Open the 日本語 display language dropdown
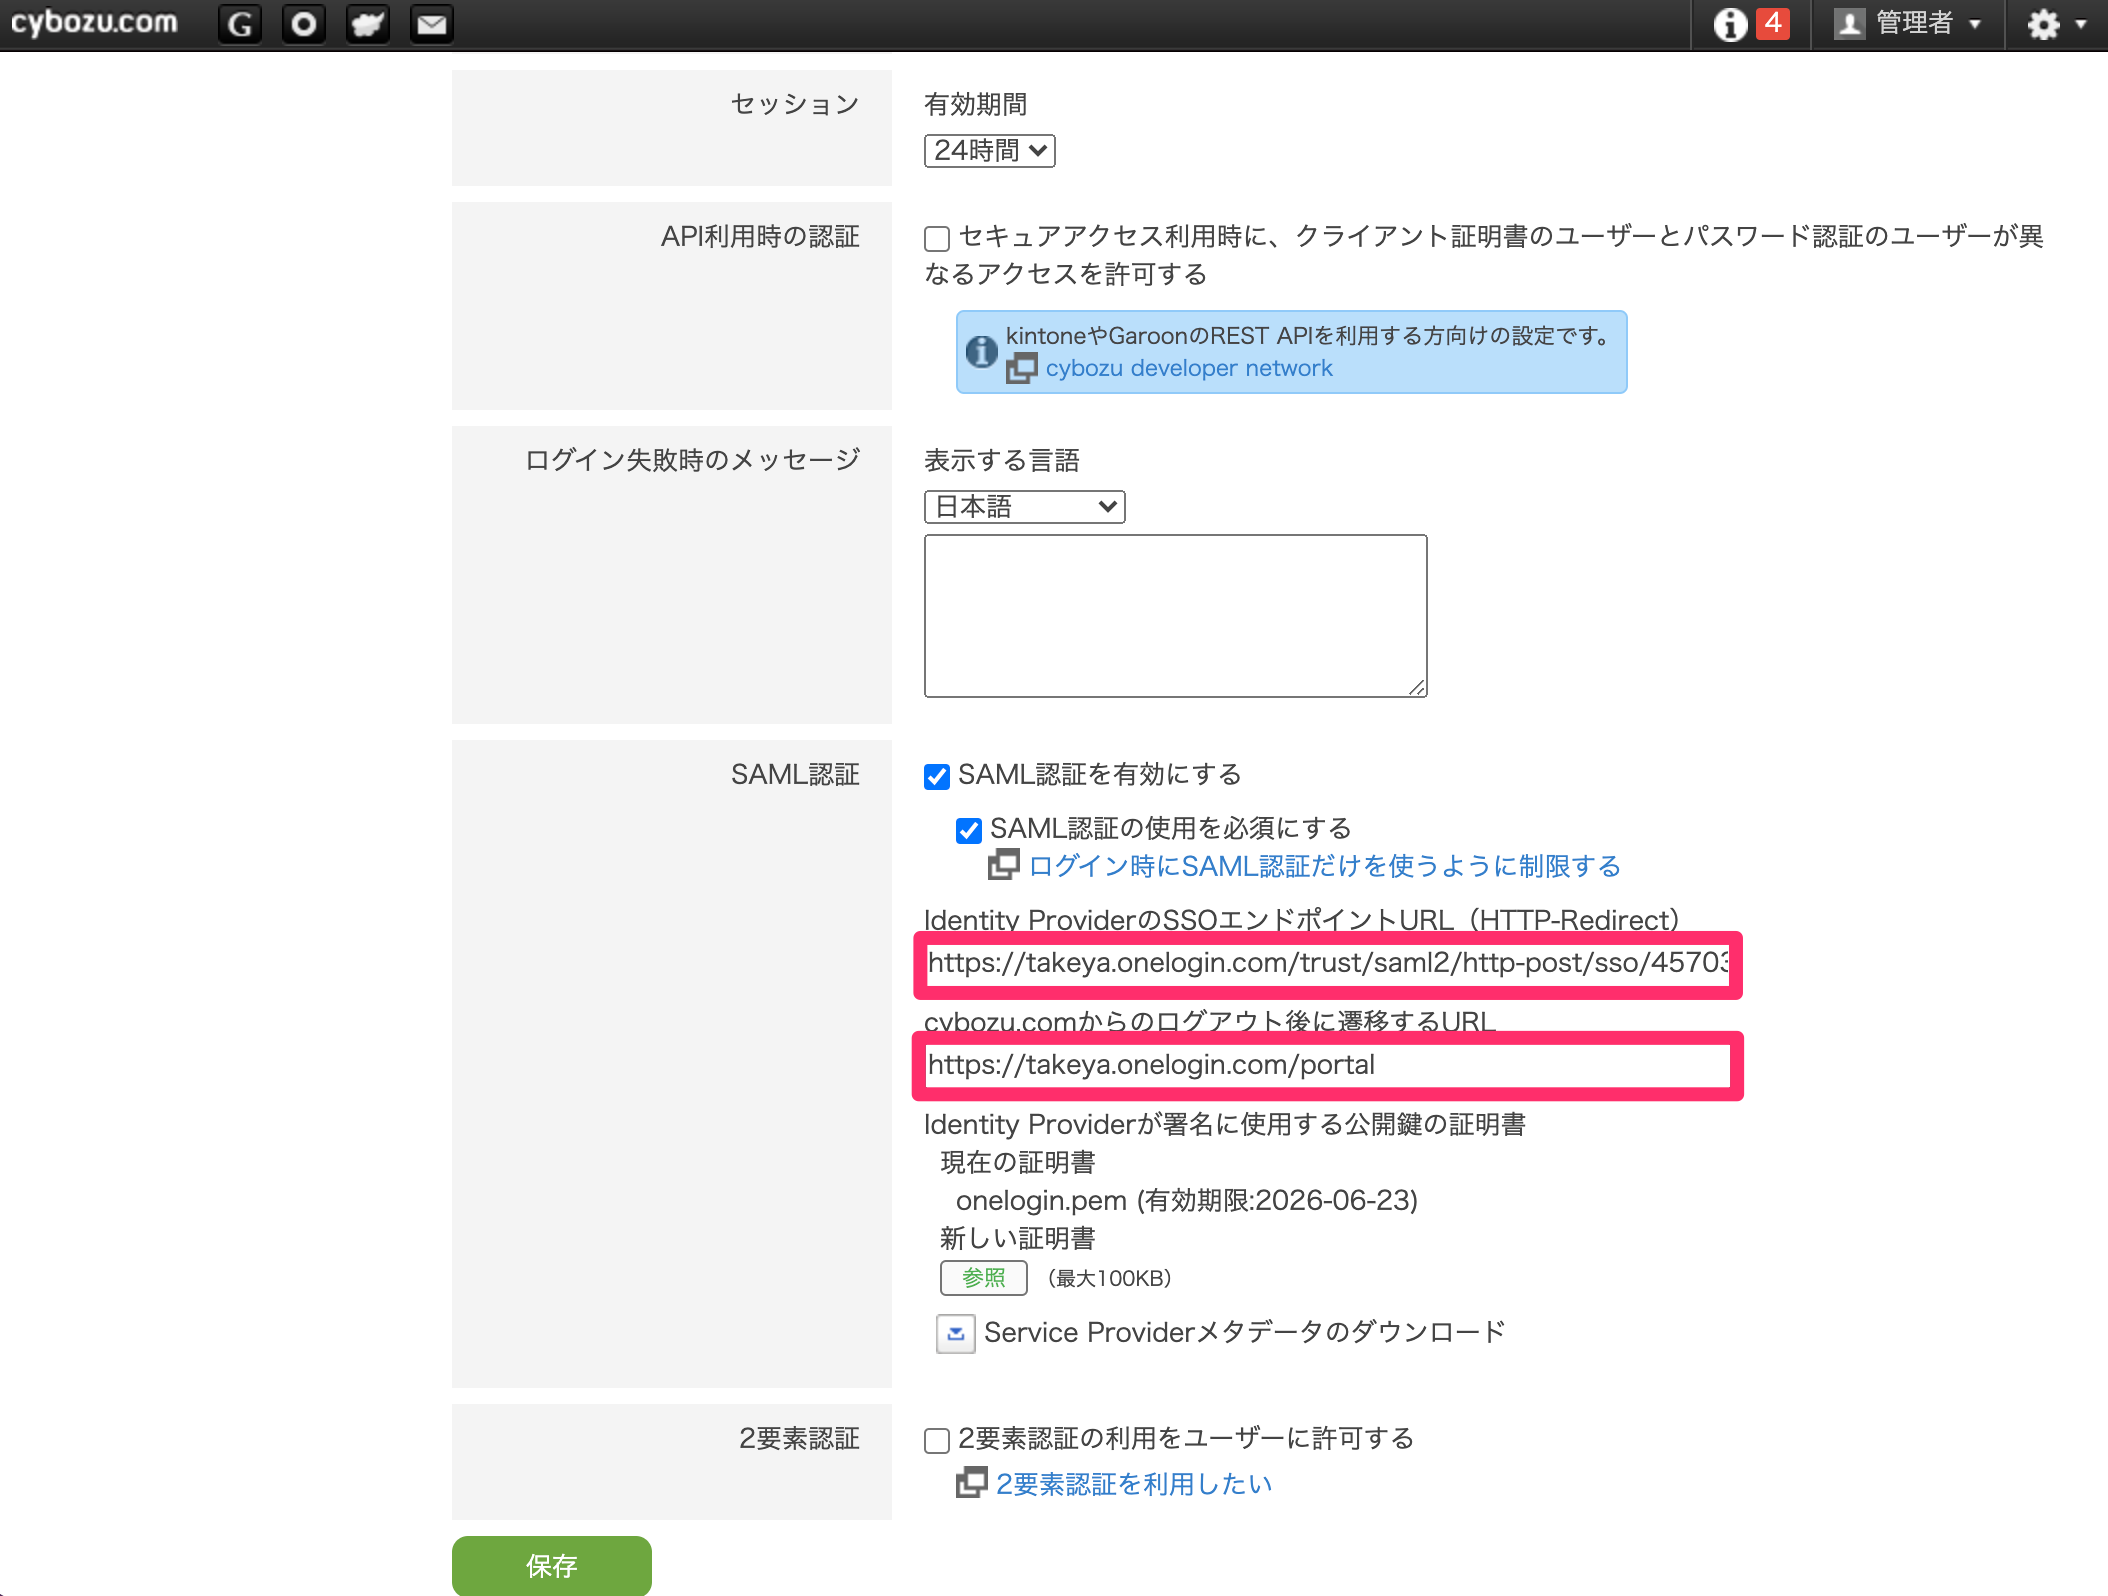This screenshot has width=2108, height=1596. (1024, 507)
